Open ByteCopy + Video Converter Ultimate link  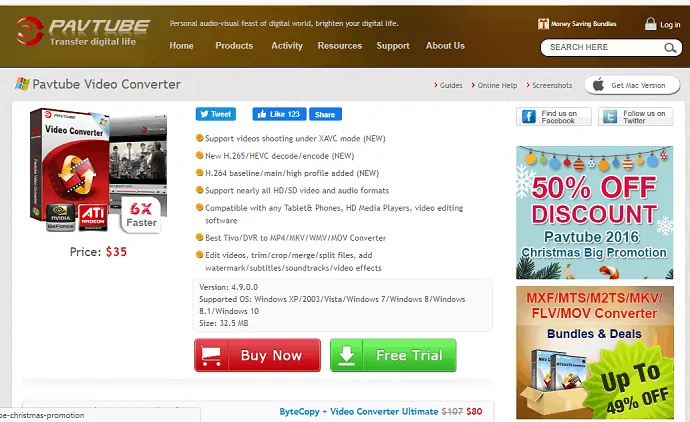pyautogui.click(x=359, y=411)
